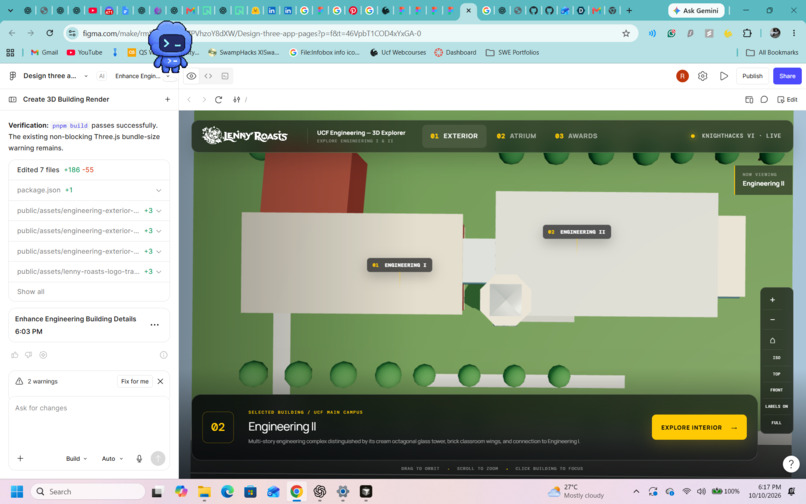The width and height of the screenshot is (806, 504).
Task: Click the 02 Engineering II building label
Action: (577, 232)
